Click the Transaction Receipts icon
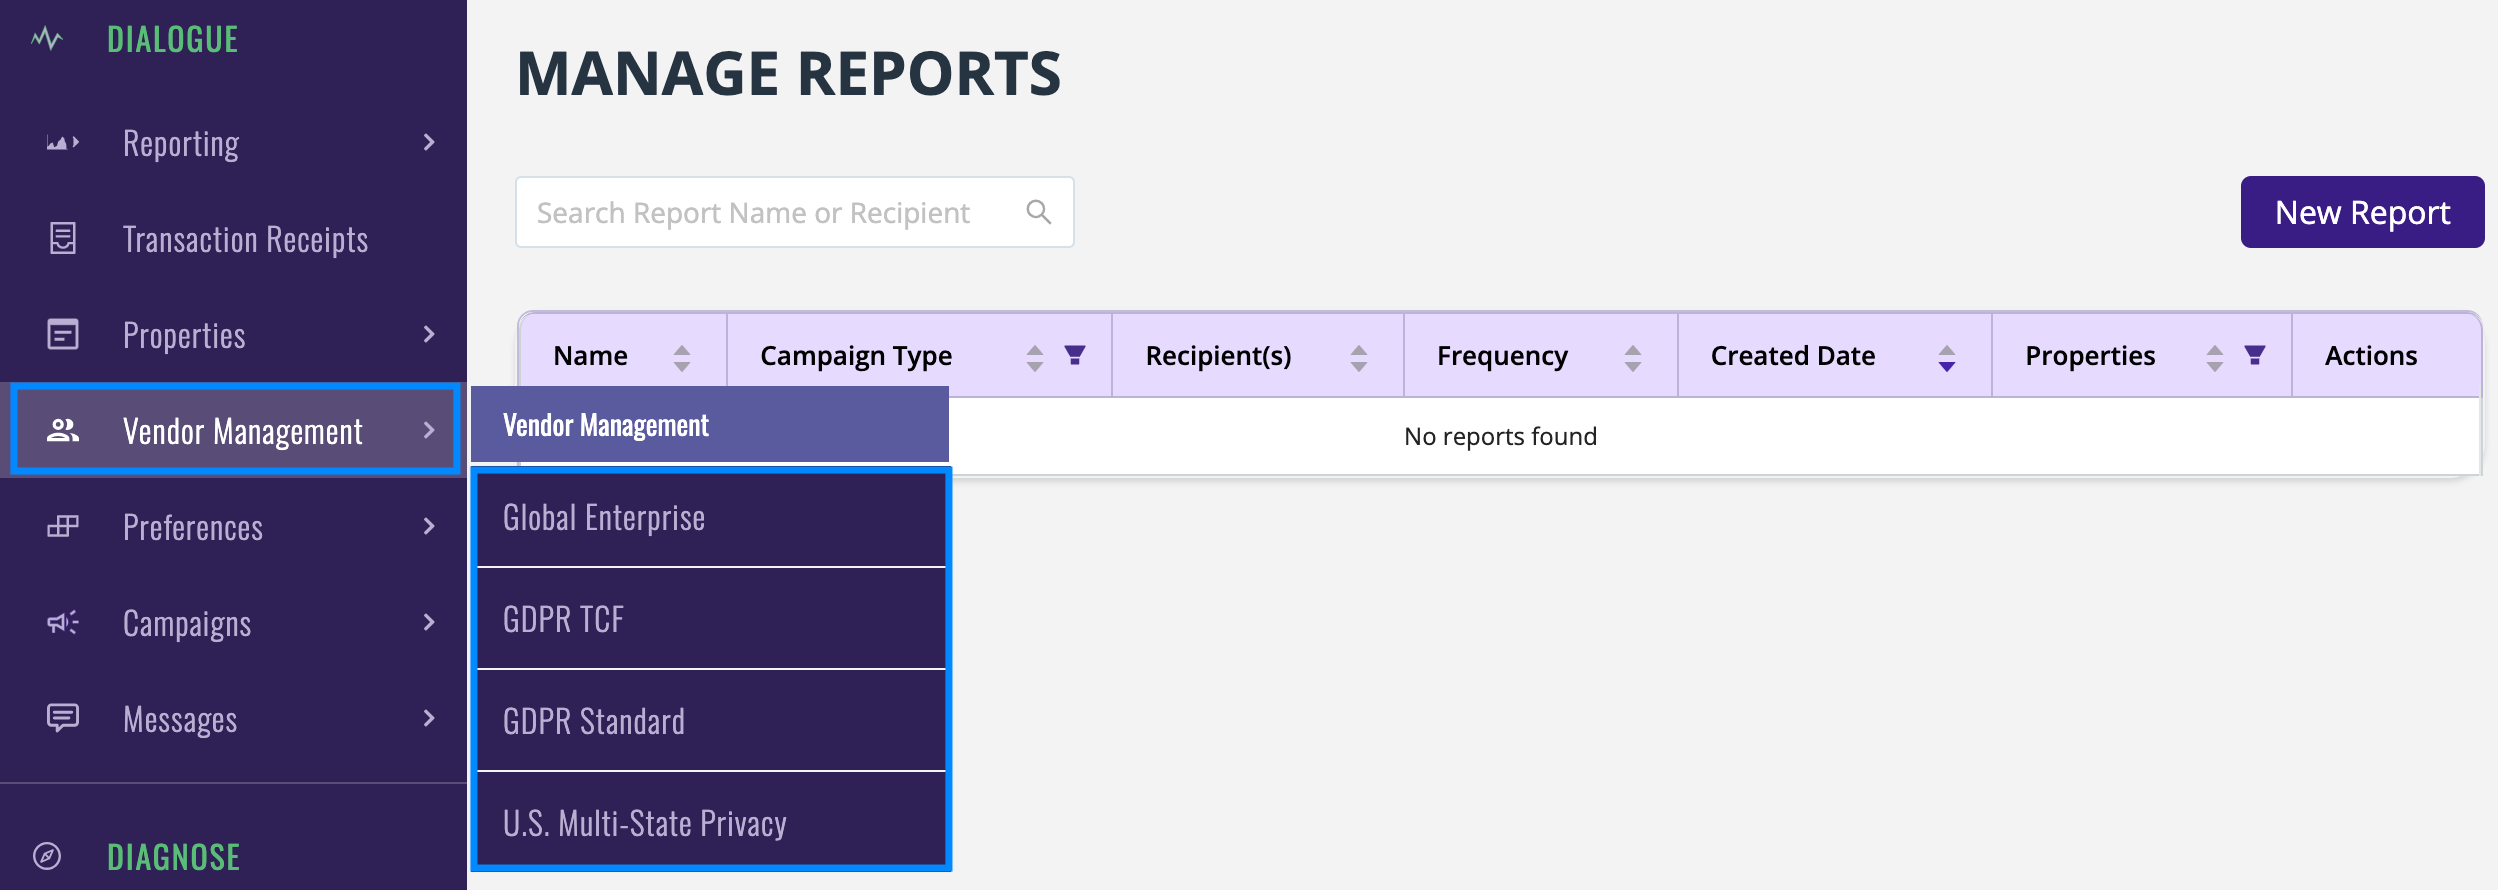Screen dimensions: 2498x890 [x=63, y=238]
